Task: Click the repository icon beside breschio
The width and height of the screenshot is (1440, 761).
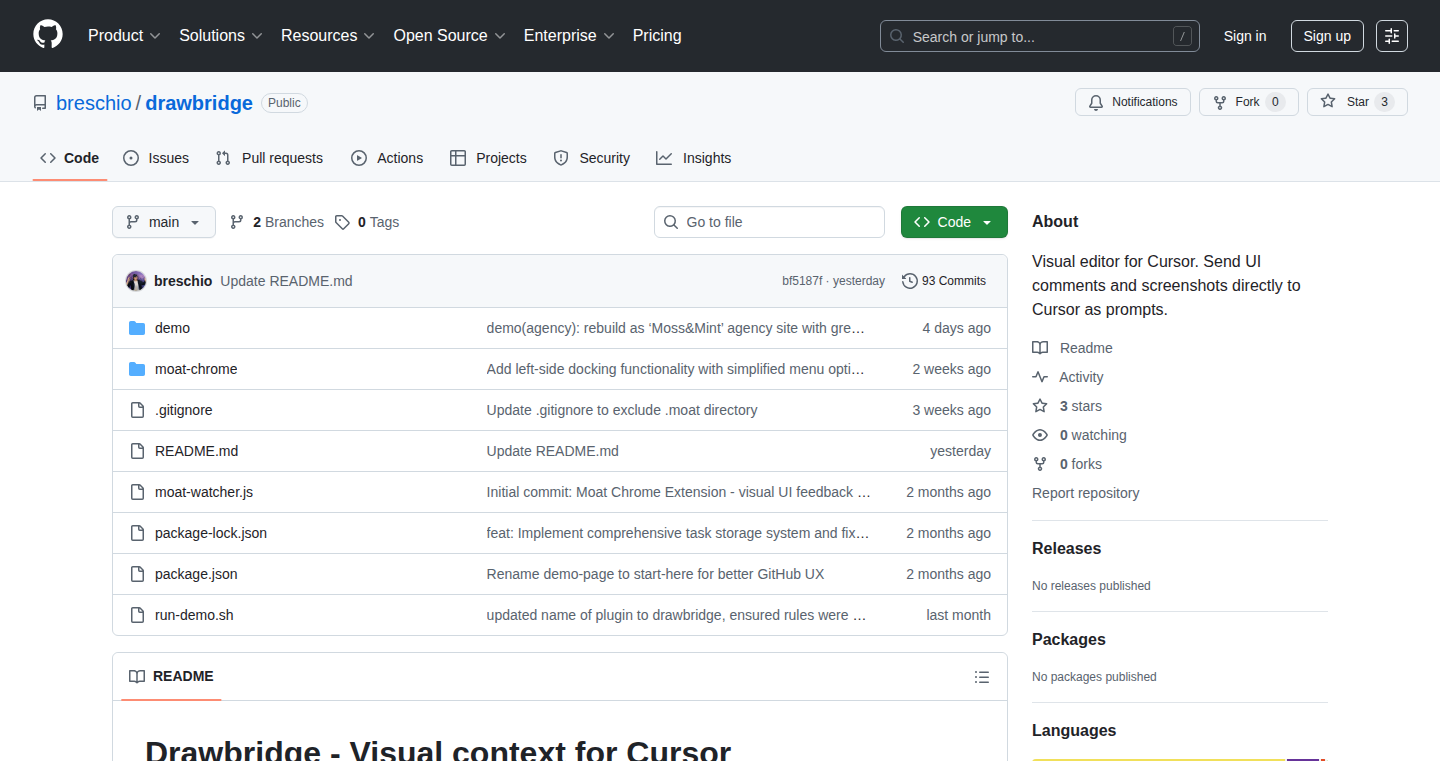Action: (40, 103)
